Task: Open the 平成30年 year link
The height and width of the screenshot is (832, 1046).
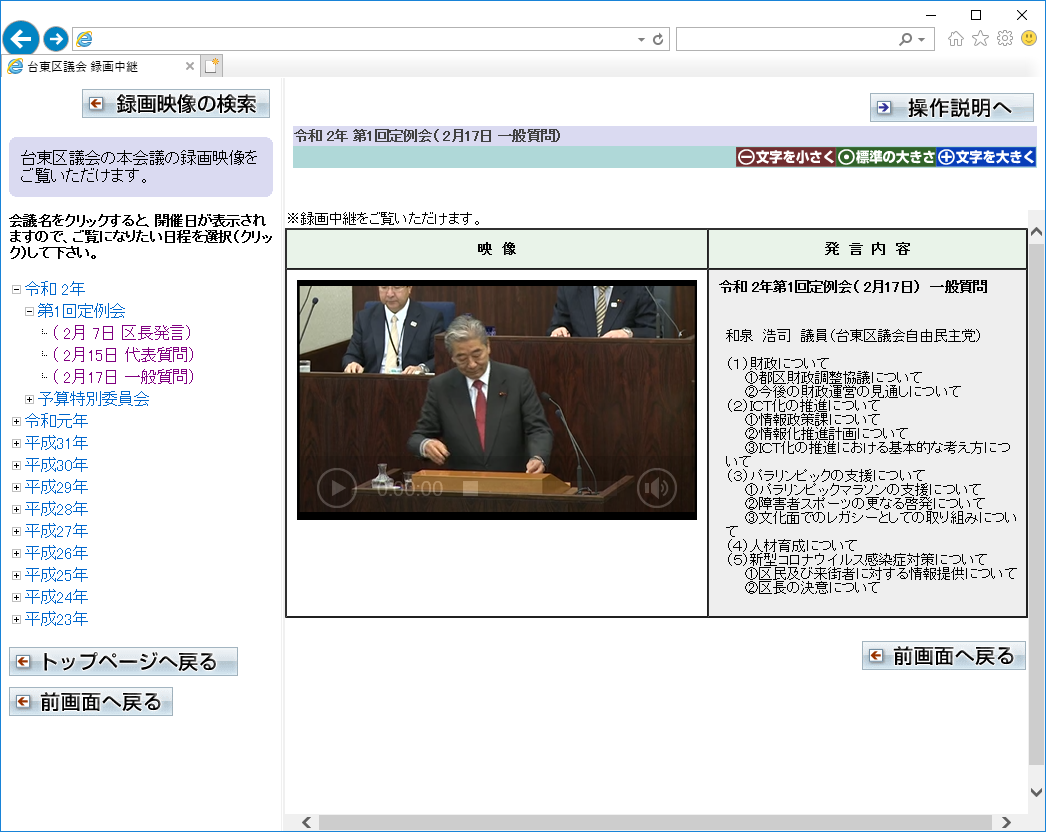Action: (56, 465)
